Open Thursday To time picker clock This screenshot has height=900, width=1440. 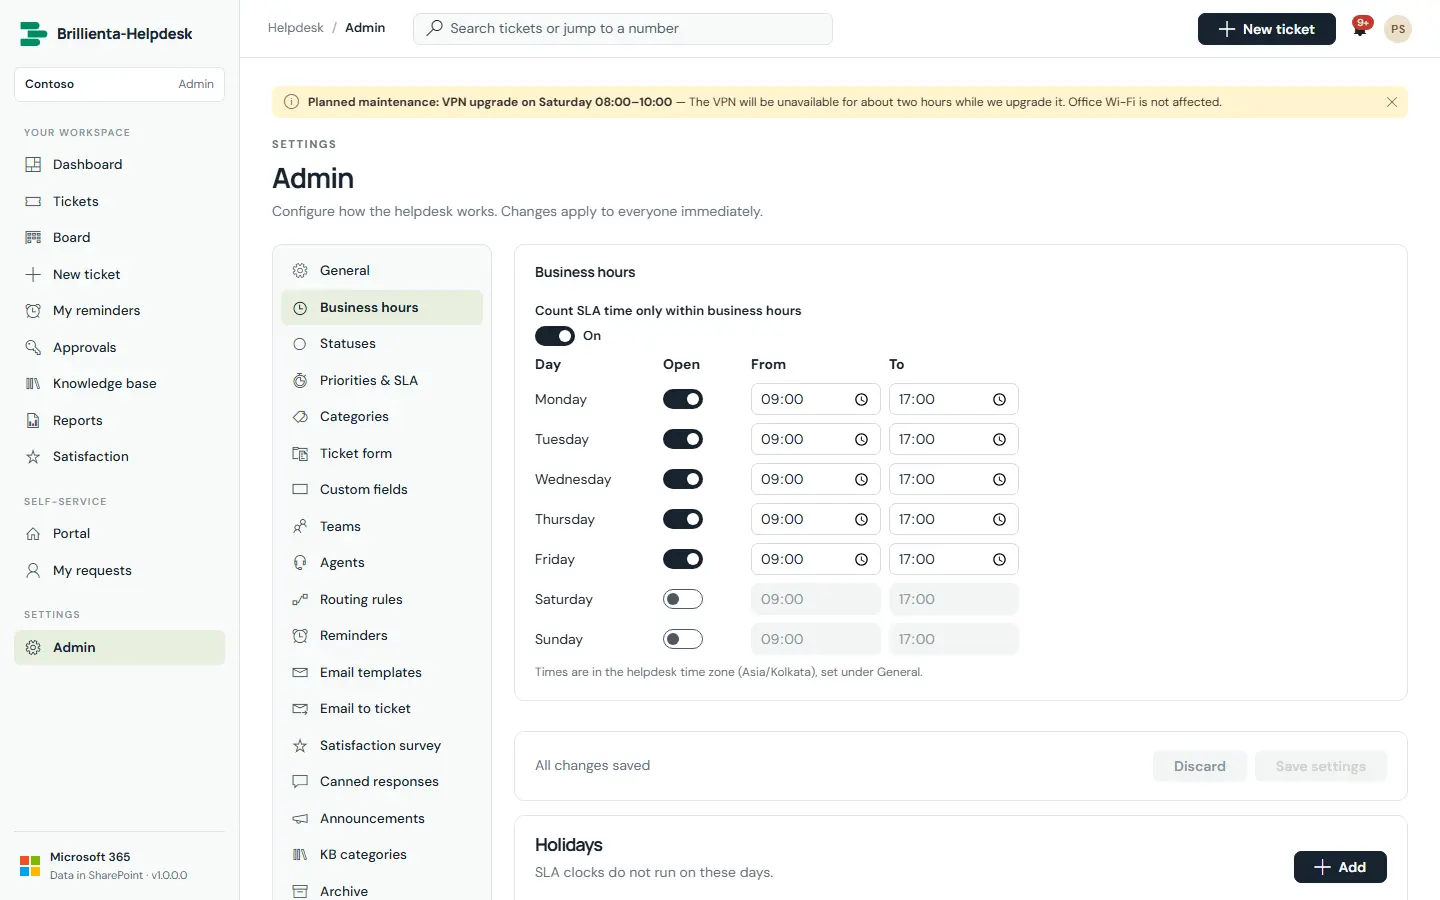[x=999, y=519]
